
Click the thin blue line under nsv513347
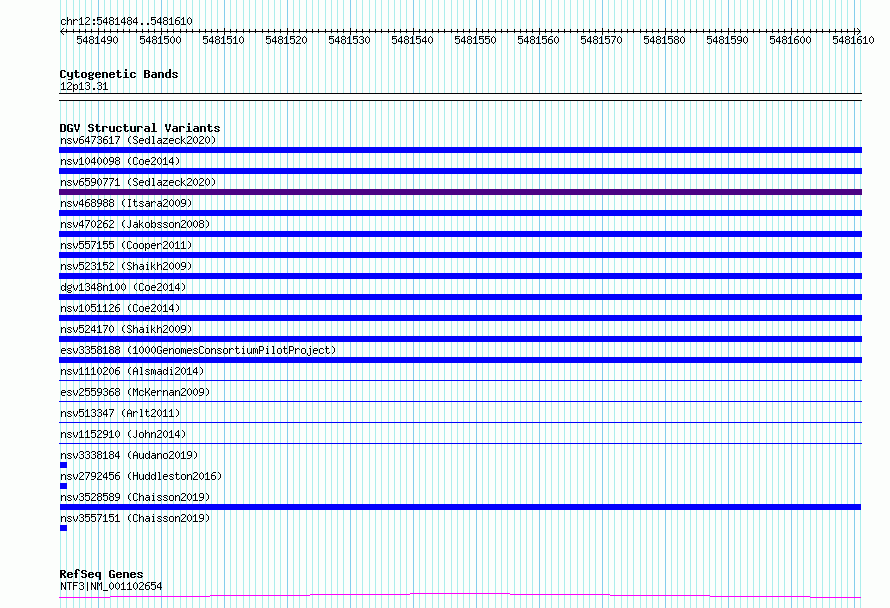coord(460,422)
